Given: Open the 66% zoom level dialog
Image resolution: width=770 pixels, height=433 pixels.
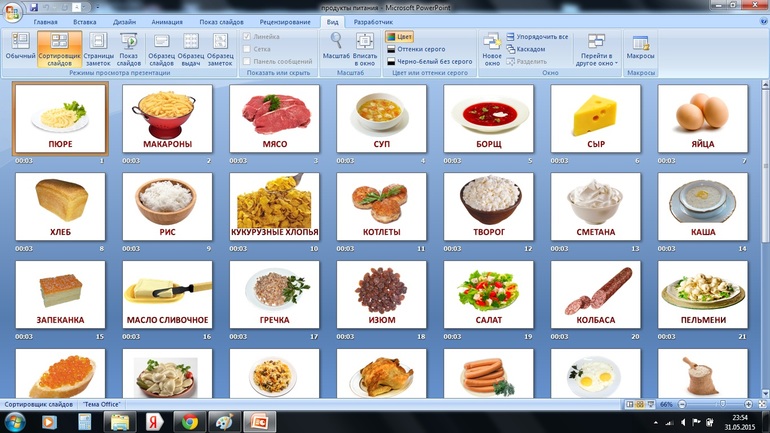Looking at the screenshot, I should [x=666, y=404].
